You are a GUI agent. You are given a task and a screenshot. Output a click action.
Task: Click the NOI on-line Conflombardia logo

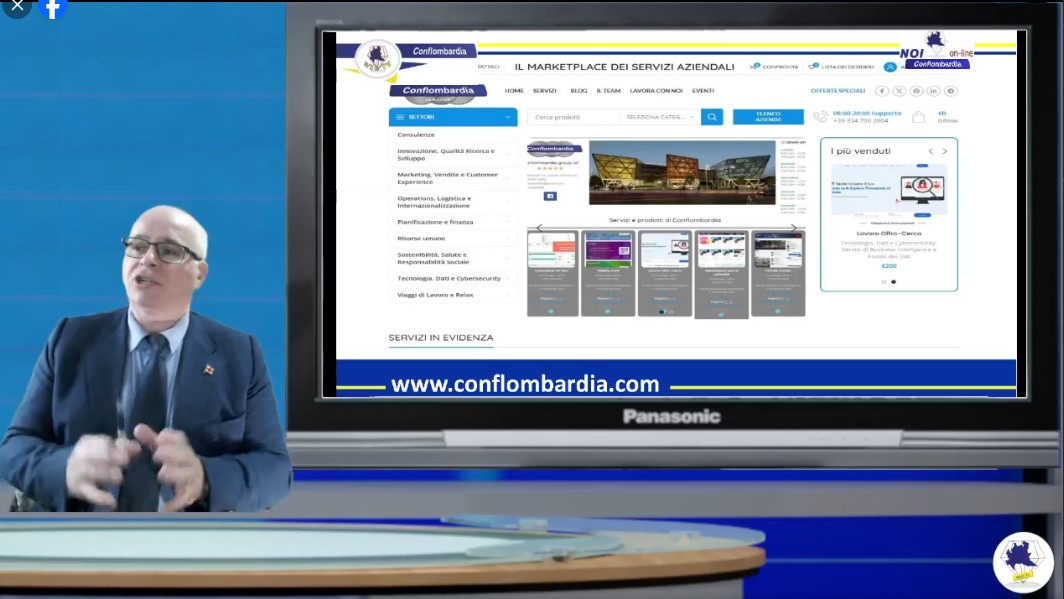coord(936,51)
